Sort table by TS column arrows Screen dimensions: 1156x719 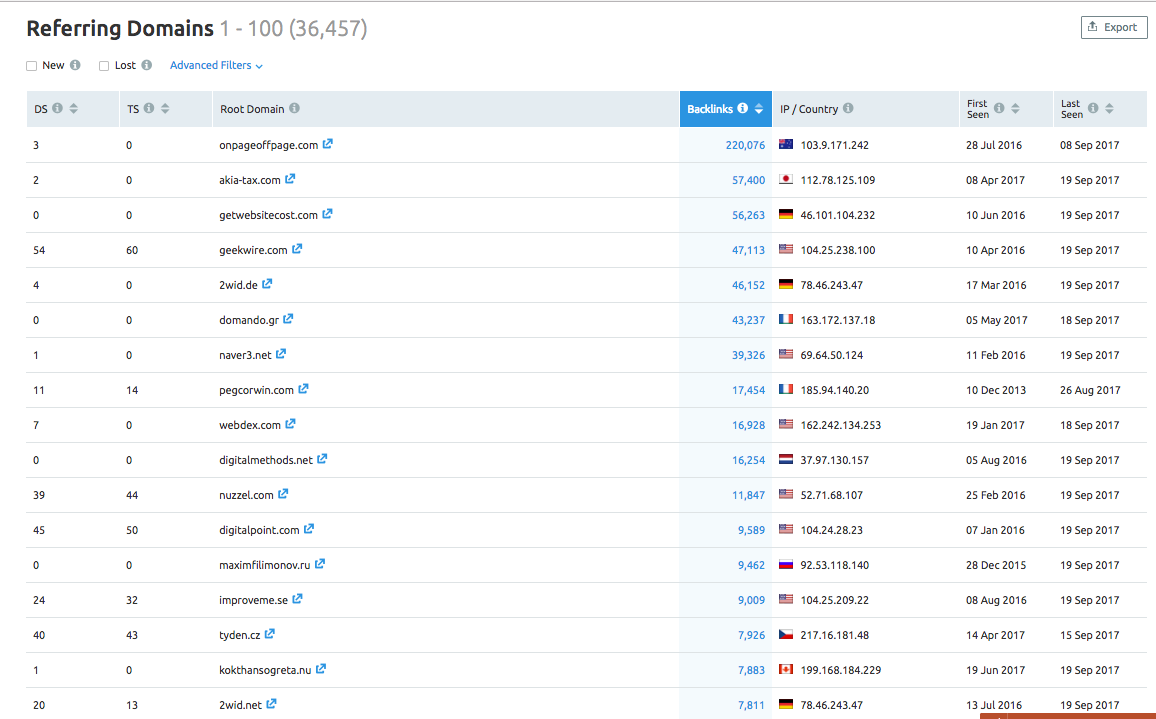pyautogui.click(x=165, y=108)
